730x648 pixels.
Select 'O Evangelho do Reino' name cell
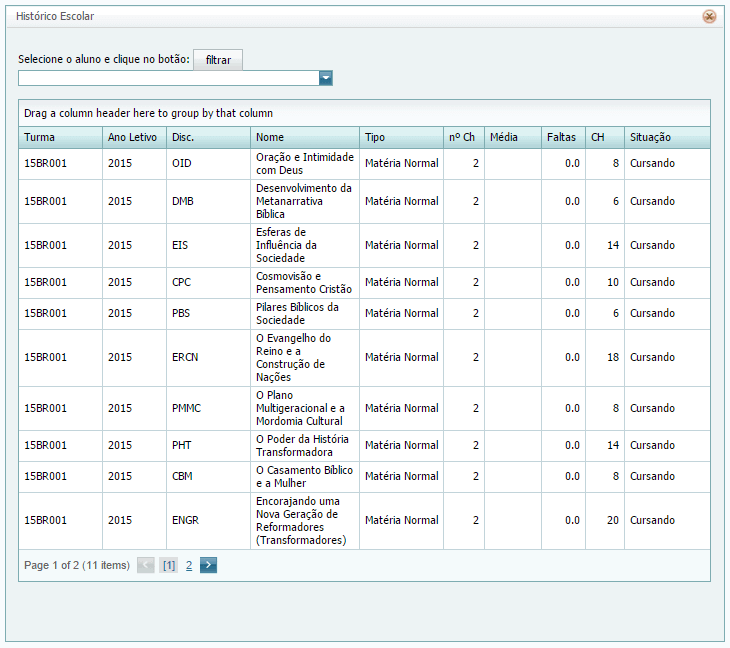305,358
